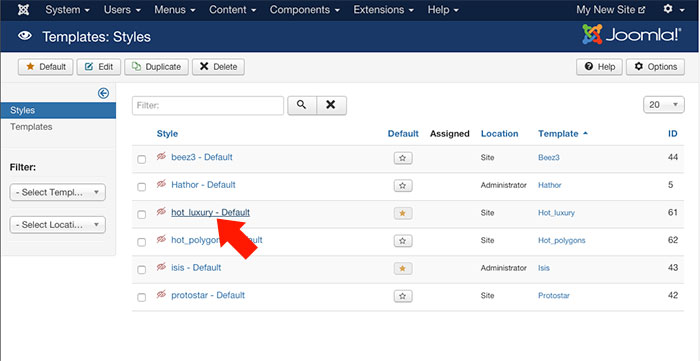Screen dimensions: 700x361
Task: Click the search magnifier button beside Filter
Action: pos(302,105)
